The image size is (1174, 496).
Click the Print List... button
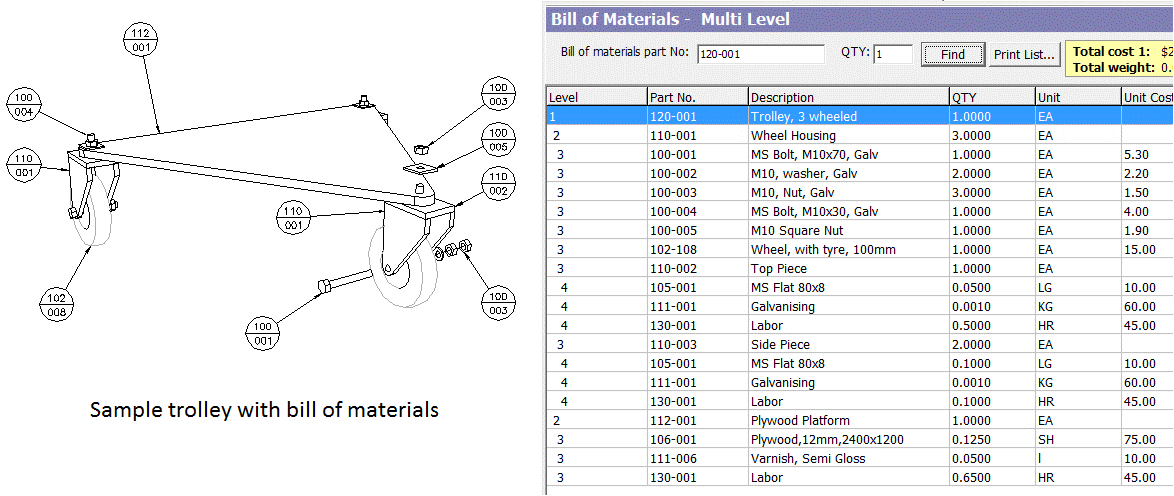(x=1024, y=54)
